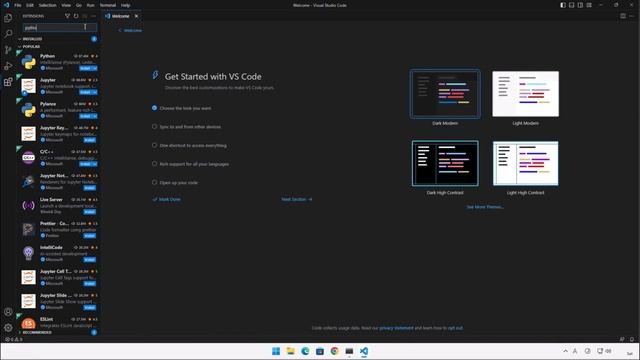Choose the Light Modern theme thumbnail
The image size is (640, 360).
pyautogui.click(x=525, y=94)
